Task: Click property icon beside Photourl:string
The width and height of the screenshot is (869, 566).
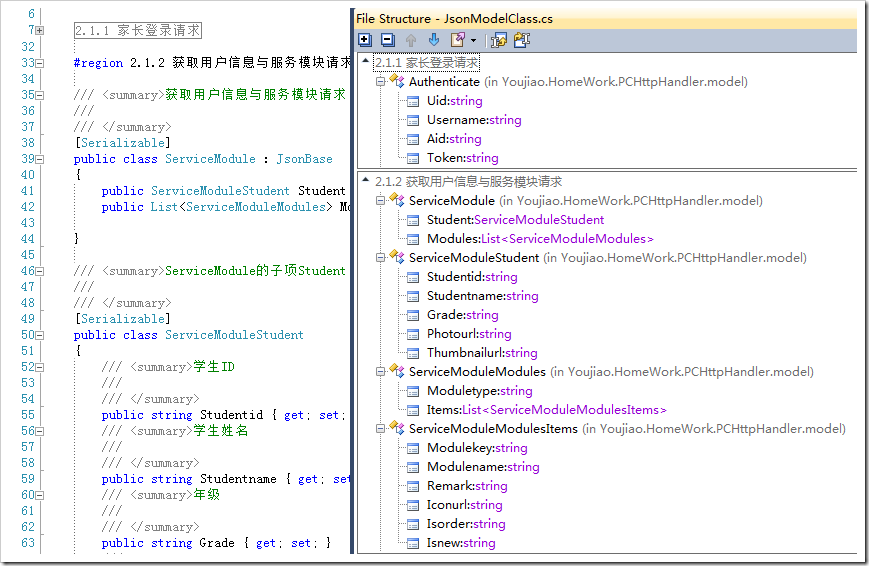Action: 413,334
